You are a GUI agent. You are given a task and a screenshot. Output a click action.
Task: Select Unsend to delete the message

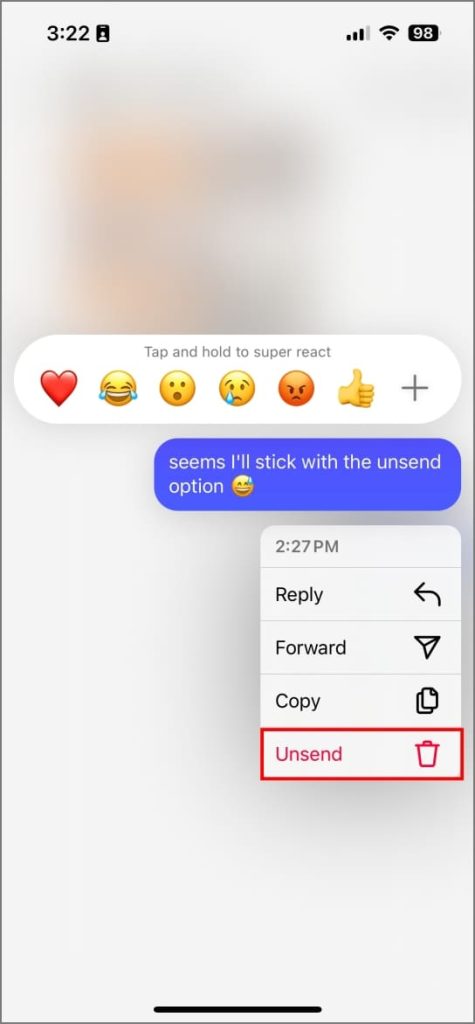pyautogui.click(x=361, y=754)
